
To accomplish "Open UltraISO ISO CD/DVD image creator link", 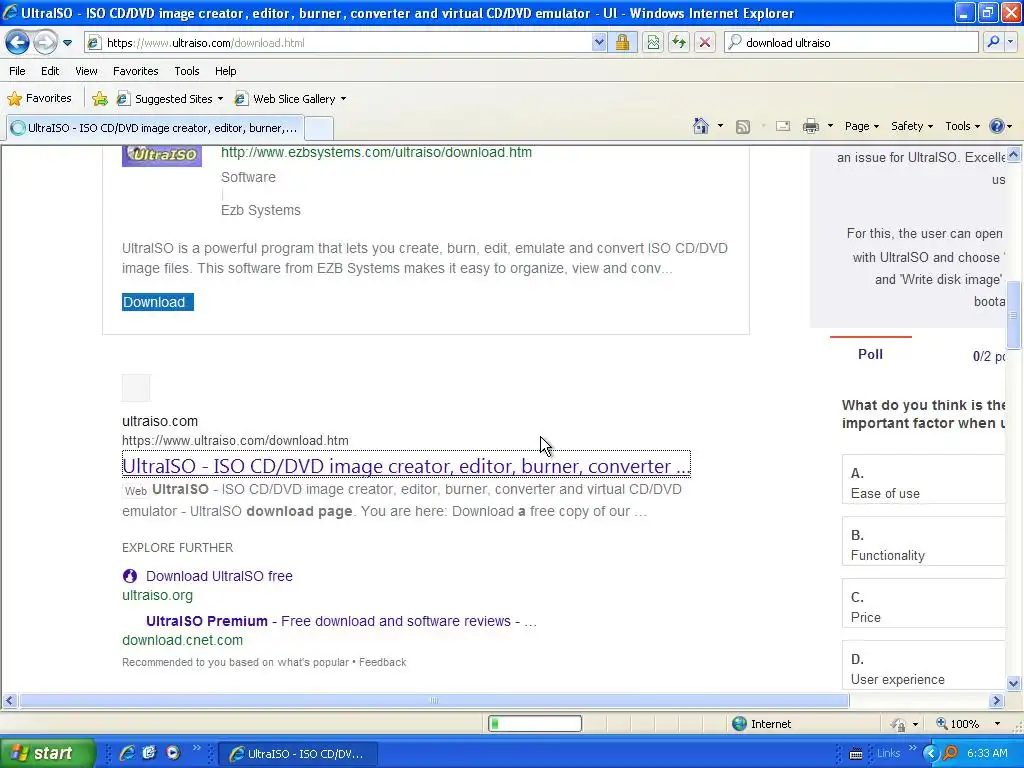I will coord(406,466).
